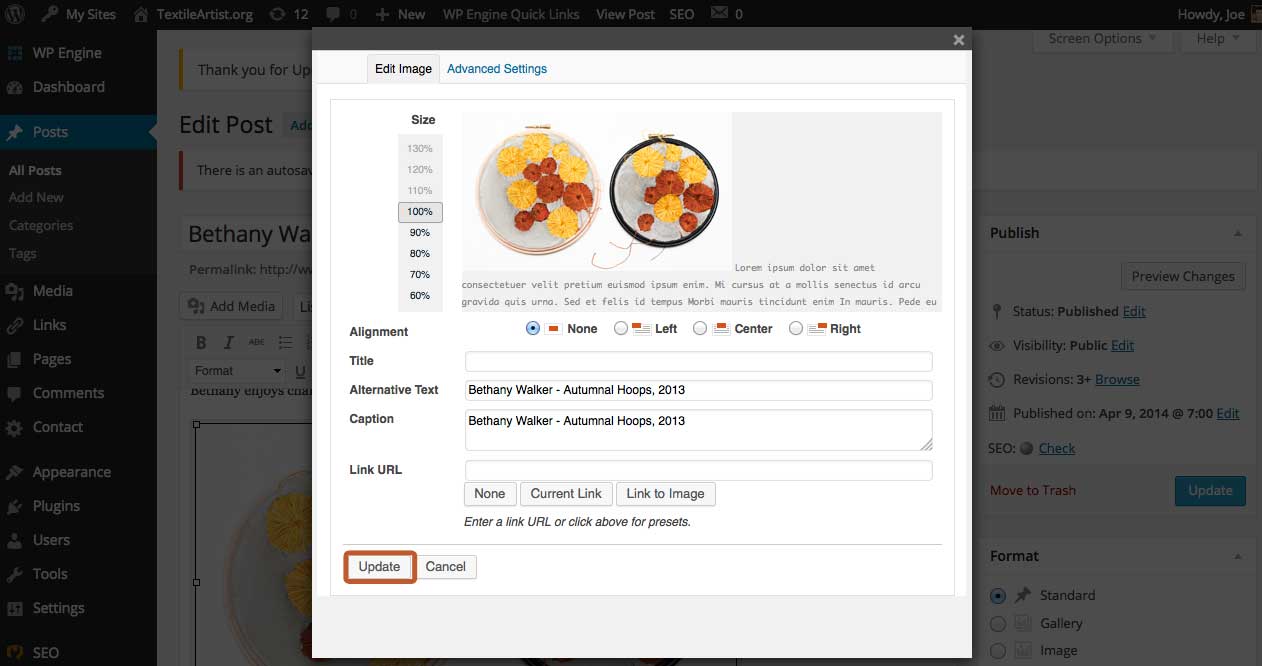Open the SEO plugin icon in the sidebar
Image resolution: width=1262 pixels, height=666 pixels.
(x=15, y=652)
